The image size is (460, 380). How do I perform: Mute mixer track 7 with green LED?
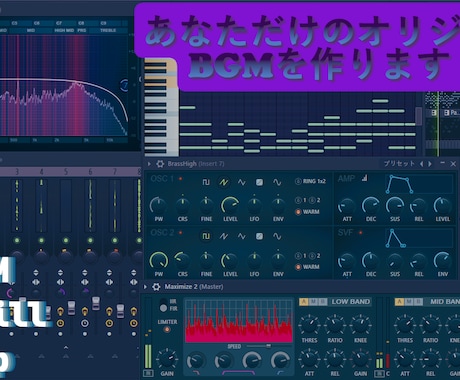115,240
